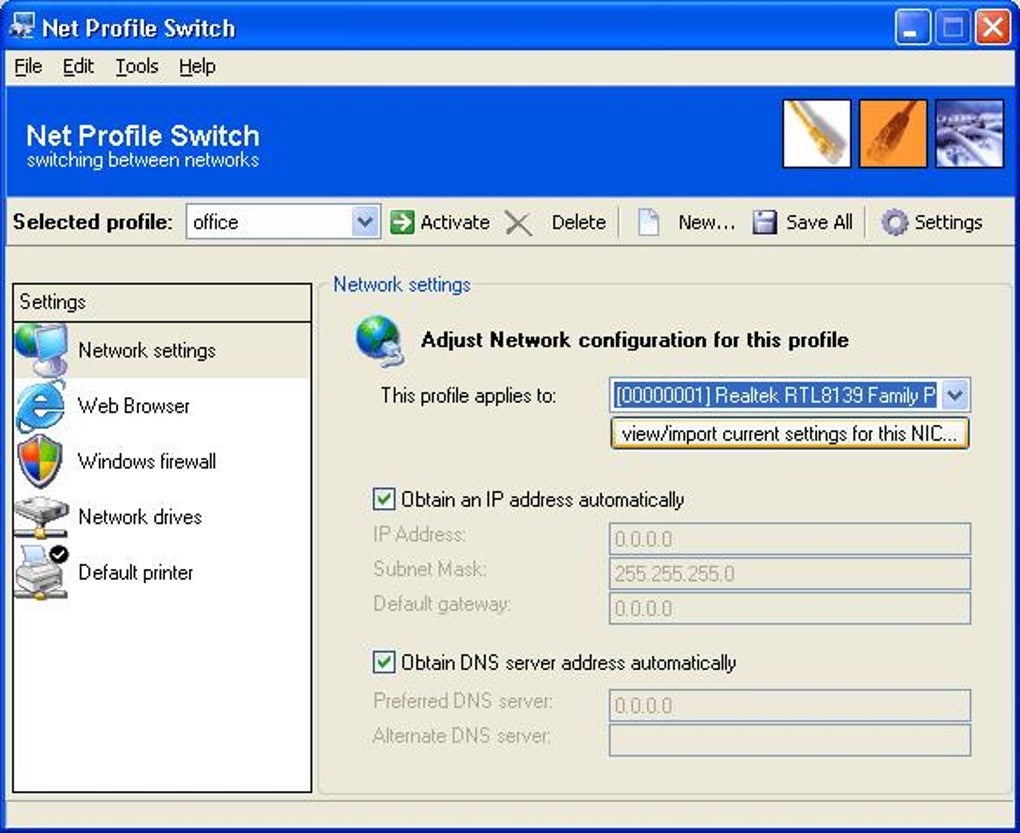Click the New profile page icon
This screenshot has height=833, width=1020.
648,222
